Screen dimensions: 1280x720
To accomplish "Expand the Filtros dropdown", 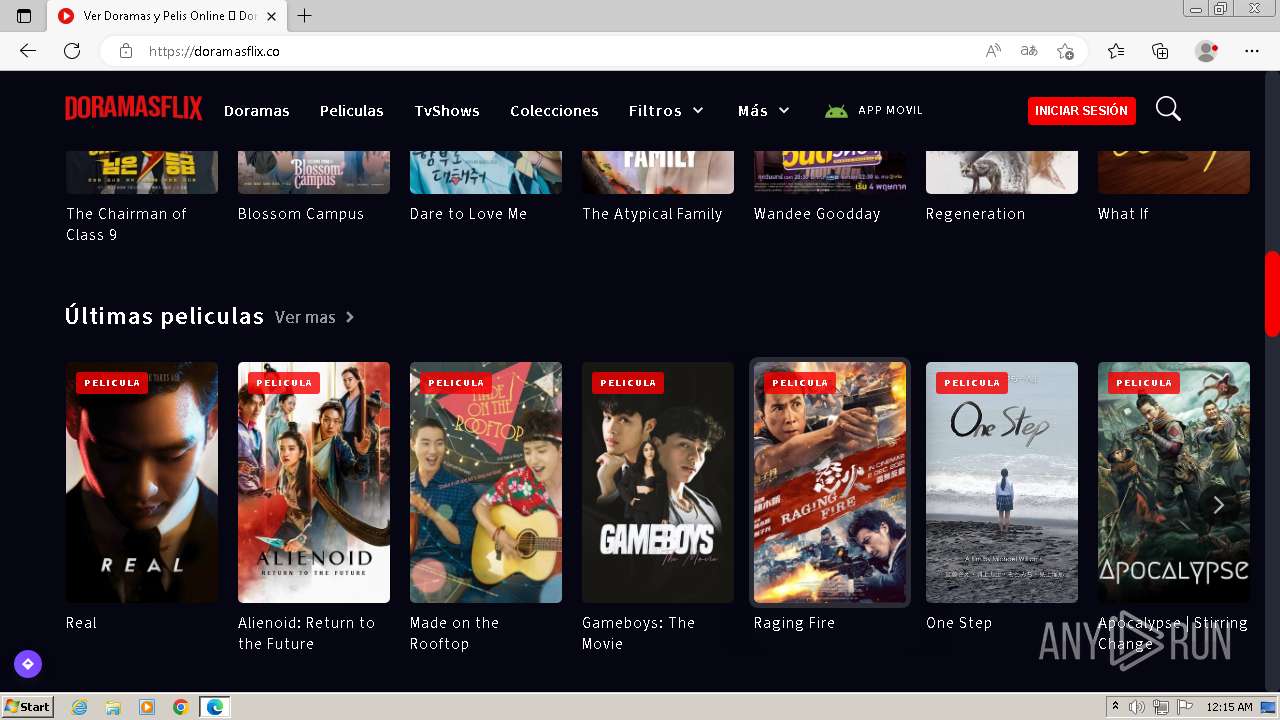I will point(666,111).
